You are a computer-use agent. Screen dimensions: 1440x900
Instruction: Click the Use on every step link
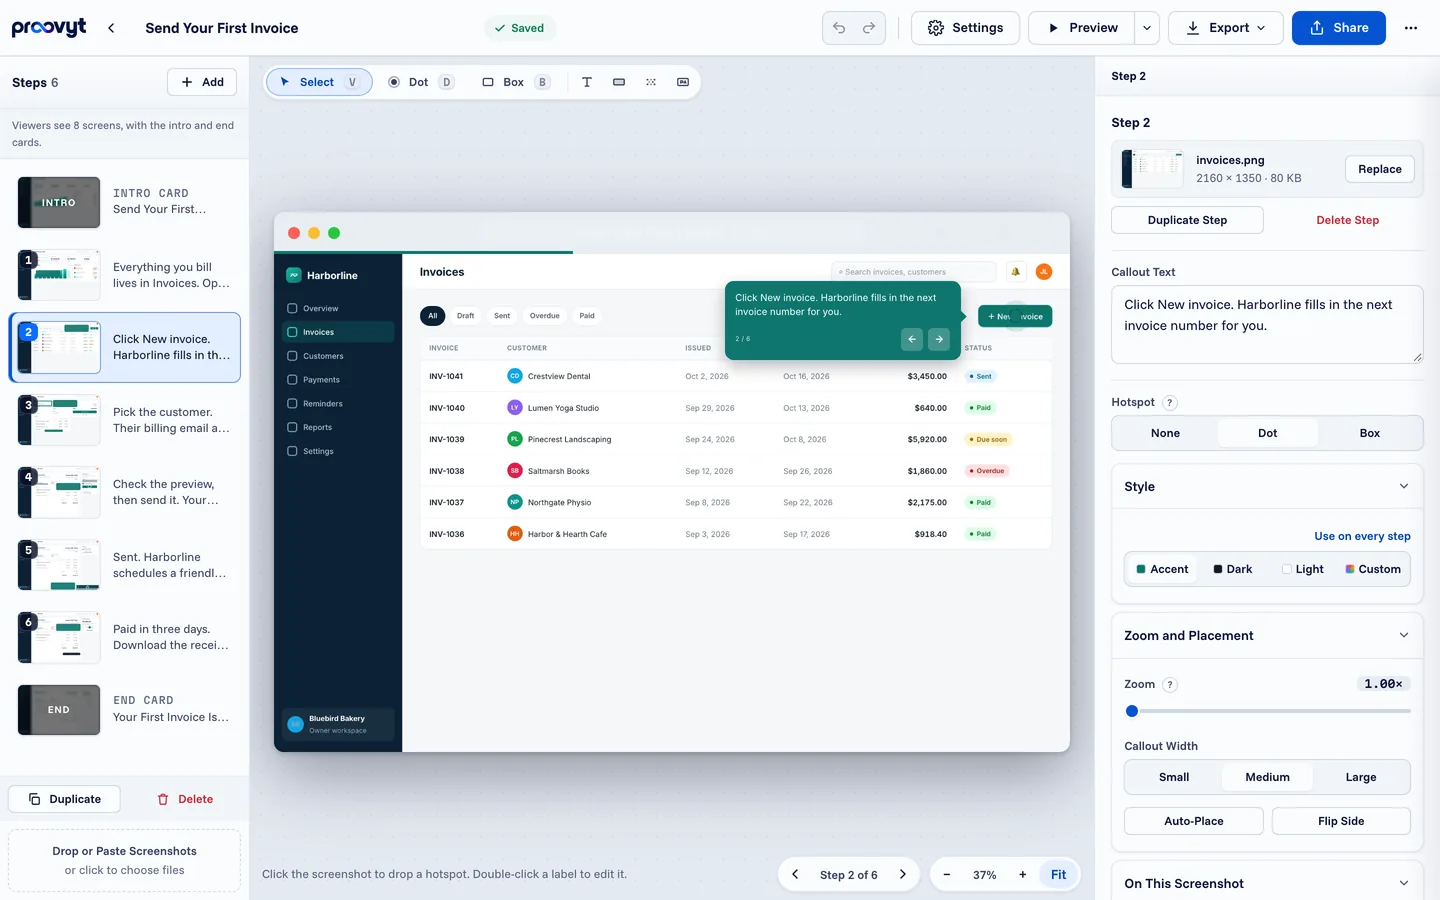click(1362, 536)
